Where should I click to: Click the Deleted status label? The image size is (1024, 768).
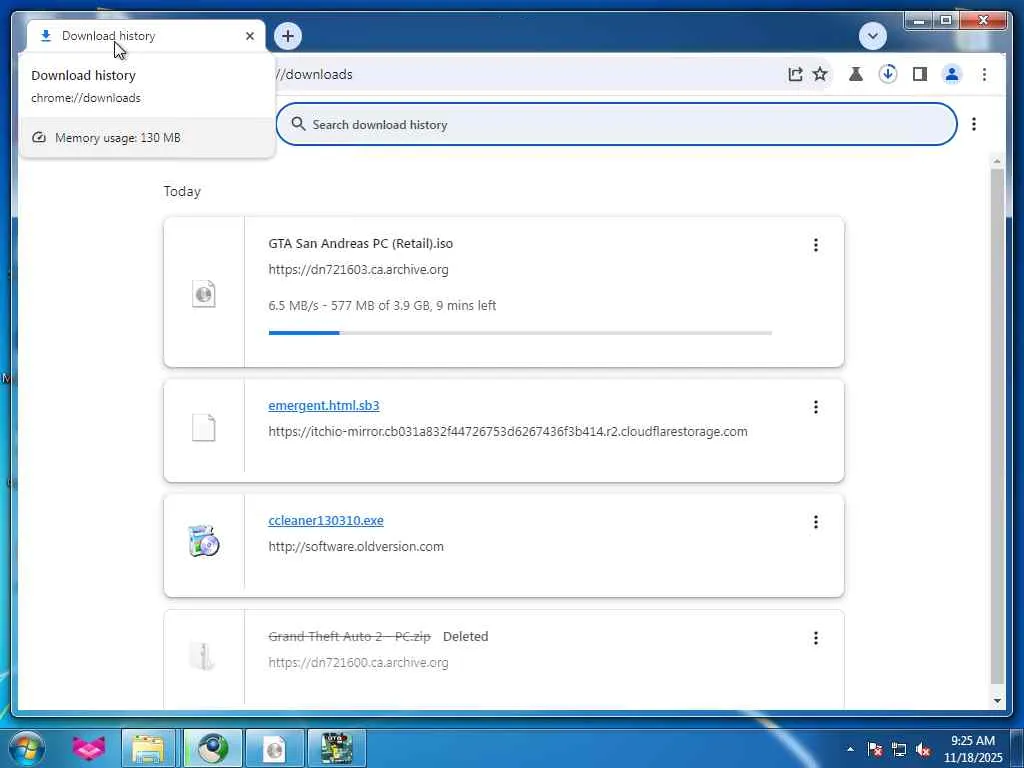point(466,637)
